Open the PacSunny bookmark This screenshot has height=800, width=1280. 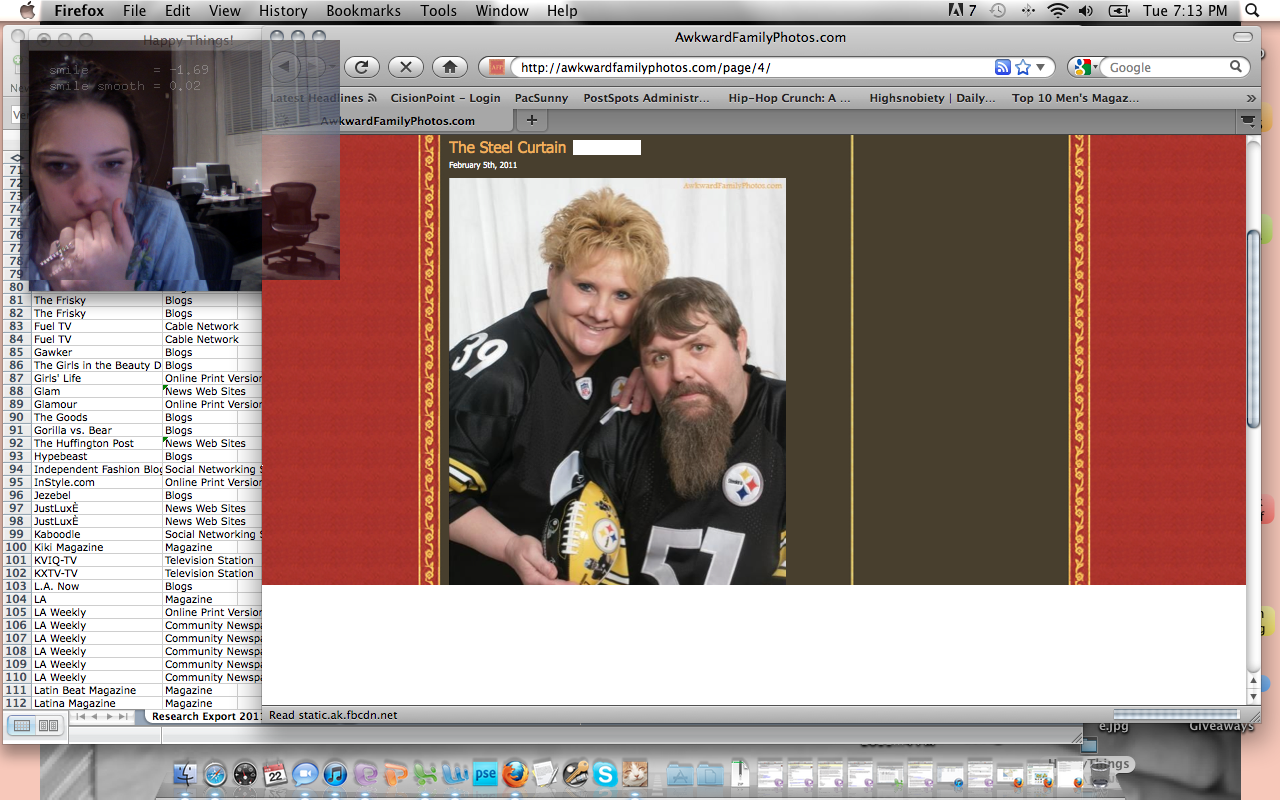click(x=541, y=98)
